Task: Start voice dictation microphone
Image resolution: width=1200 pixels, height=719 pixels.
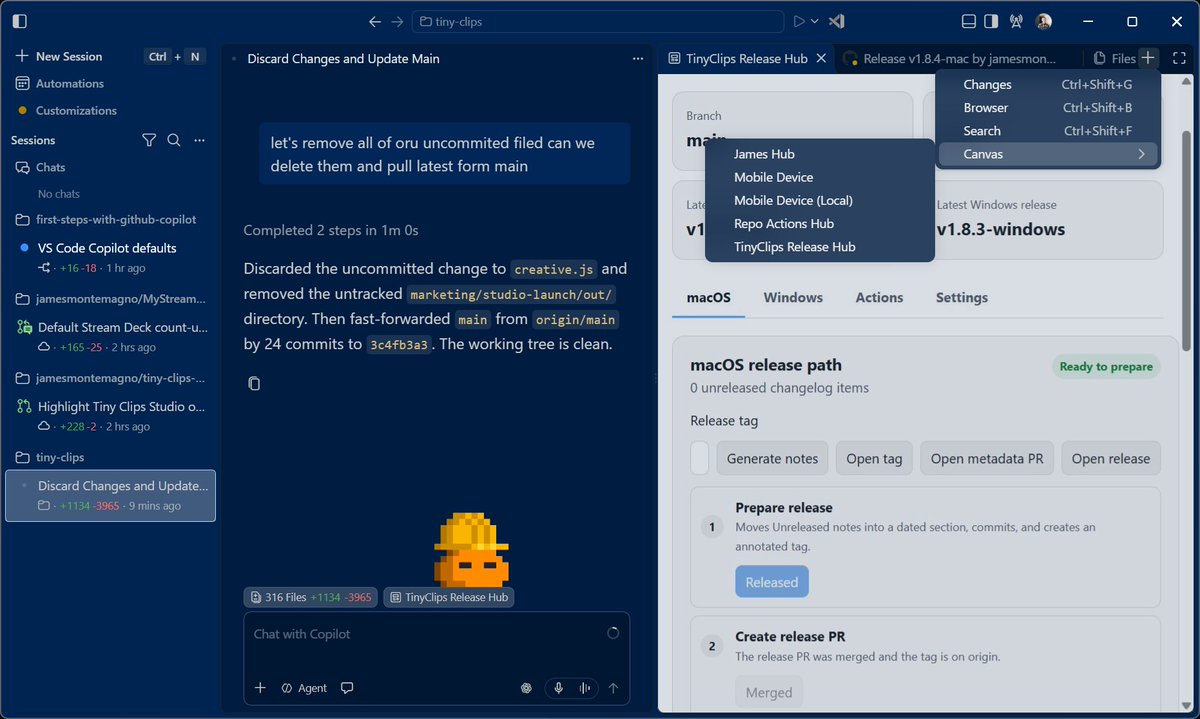Action: (558, 688)
